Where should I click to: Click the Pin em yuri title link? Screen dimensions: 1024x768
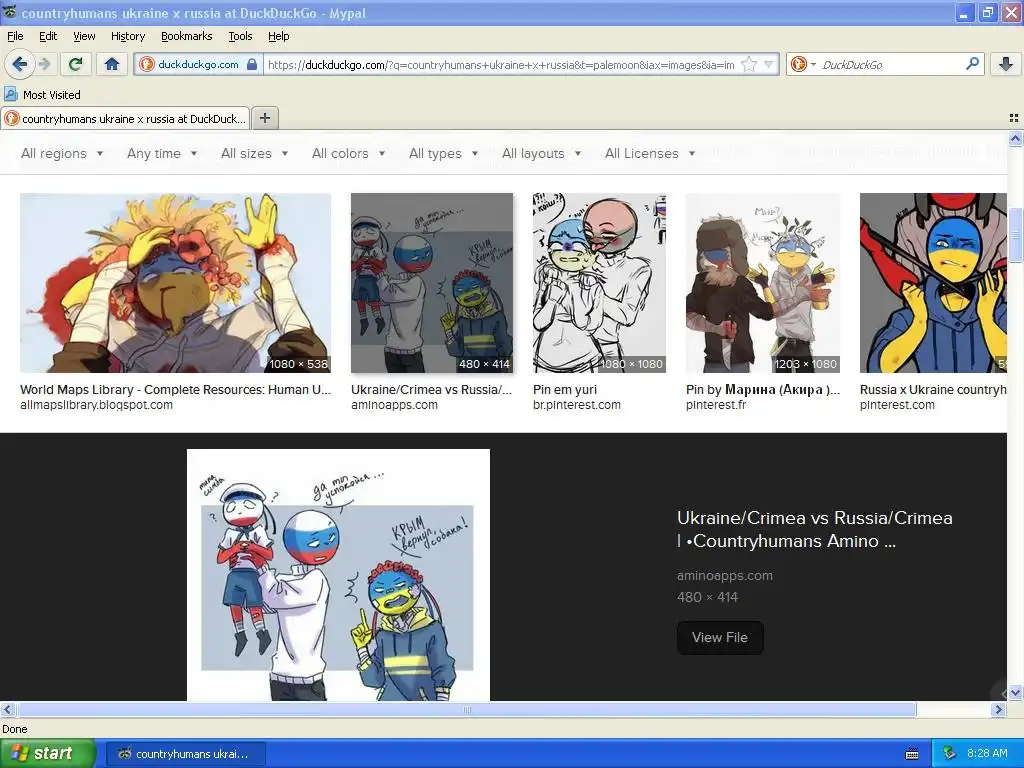pyautogui.click(x=565, y=389)
